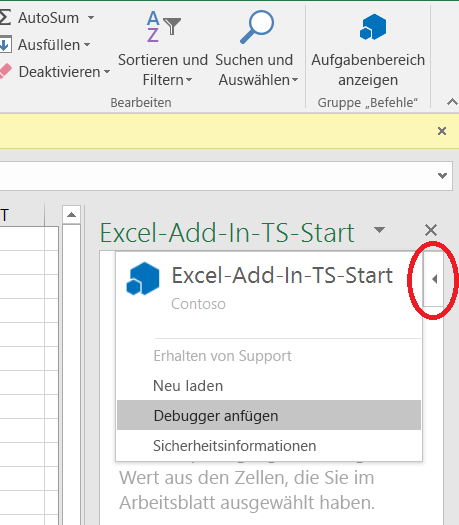This screenshot has width=459, height=525.
Task: Click the Bearbeiten group label
Action: click(141, 102)
